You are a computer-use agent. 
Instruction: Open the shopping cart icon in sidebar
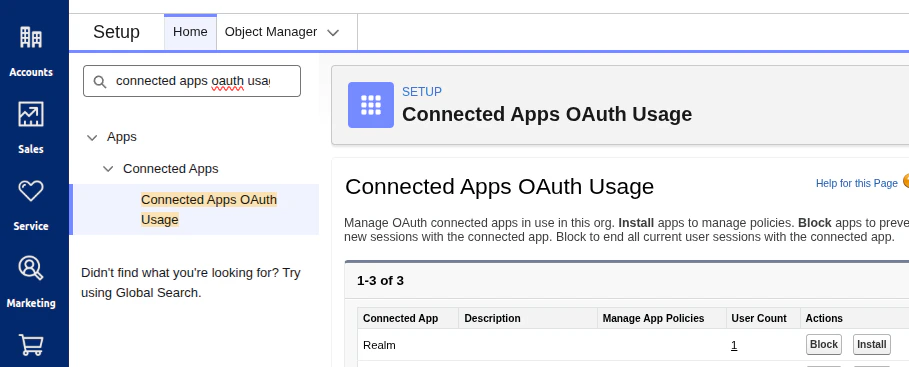point(31,345)
